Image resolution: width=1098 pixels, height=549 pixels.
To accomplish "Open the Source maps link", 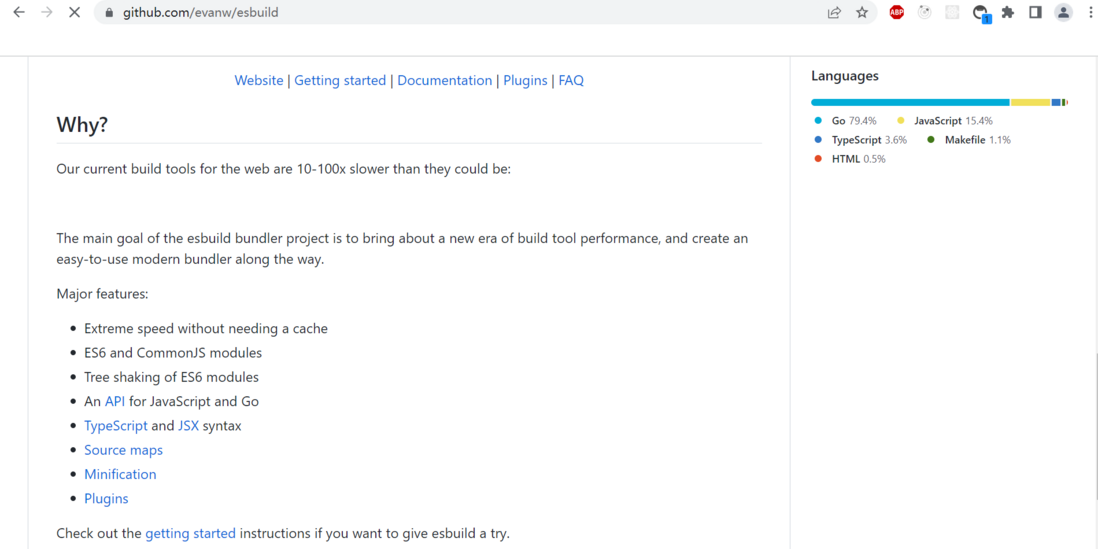I will [123, 450].
